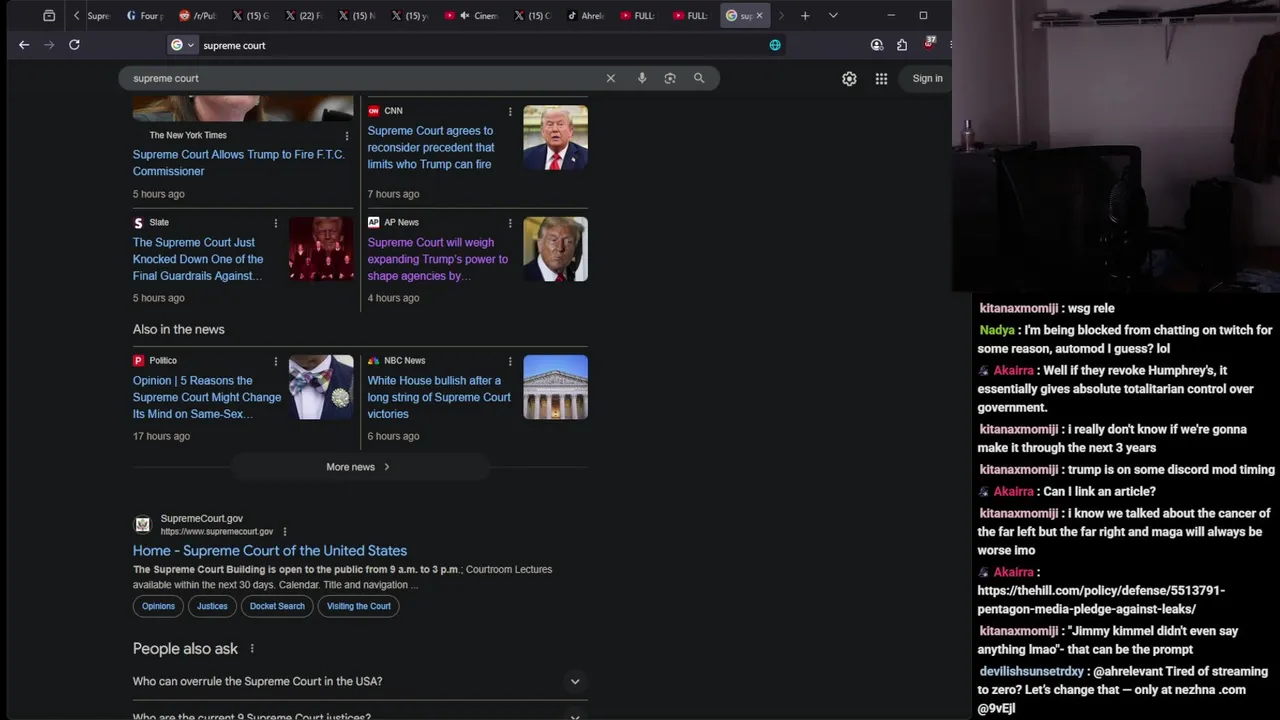Expand More news
Image resolution: width=1280 pixels, height=720 pixels.
pyautogui.click(x=358, y=467)
